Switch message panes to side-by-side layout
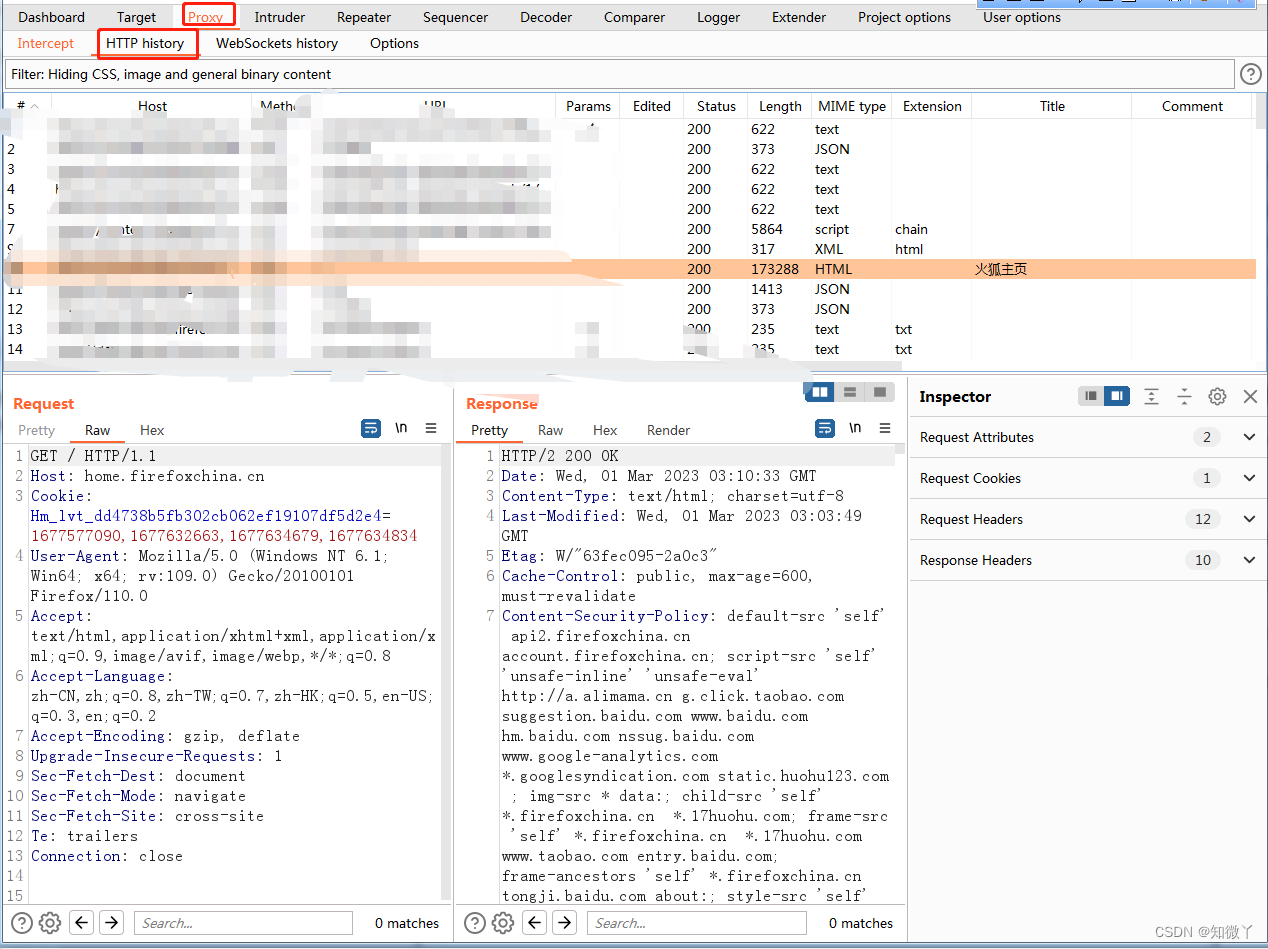 tap(819, 393)
